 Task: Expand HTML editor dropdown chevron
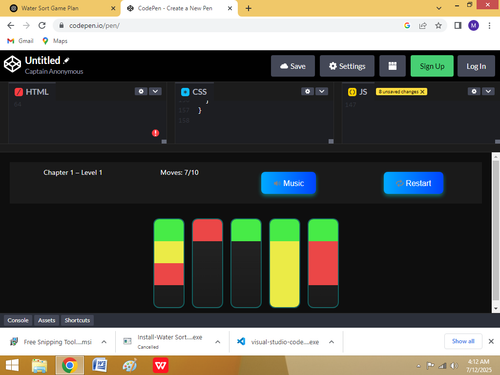[155, 91]
